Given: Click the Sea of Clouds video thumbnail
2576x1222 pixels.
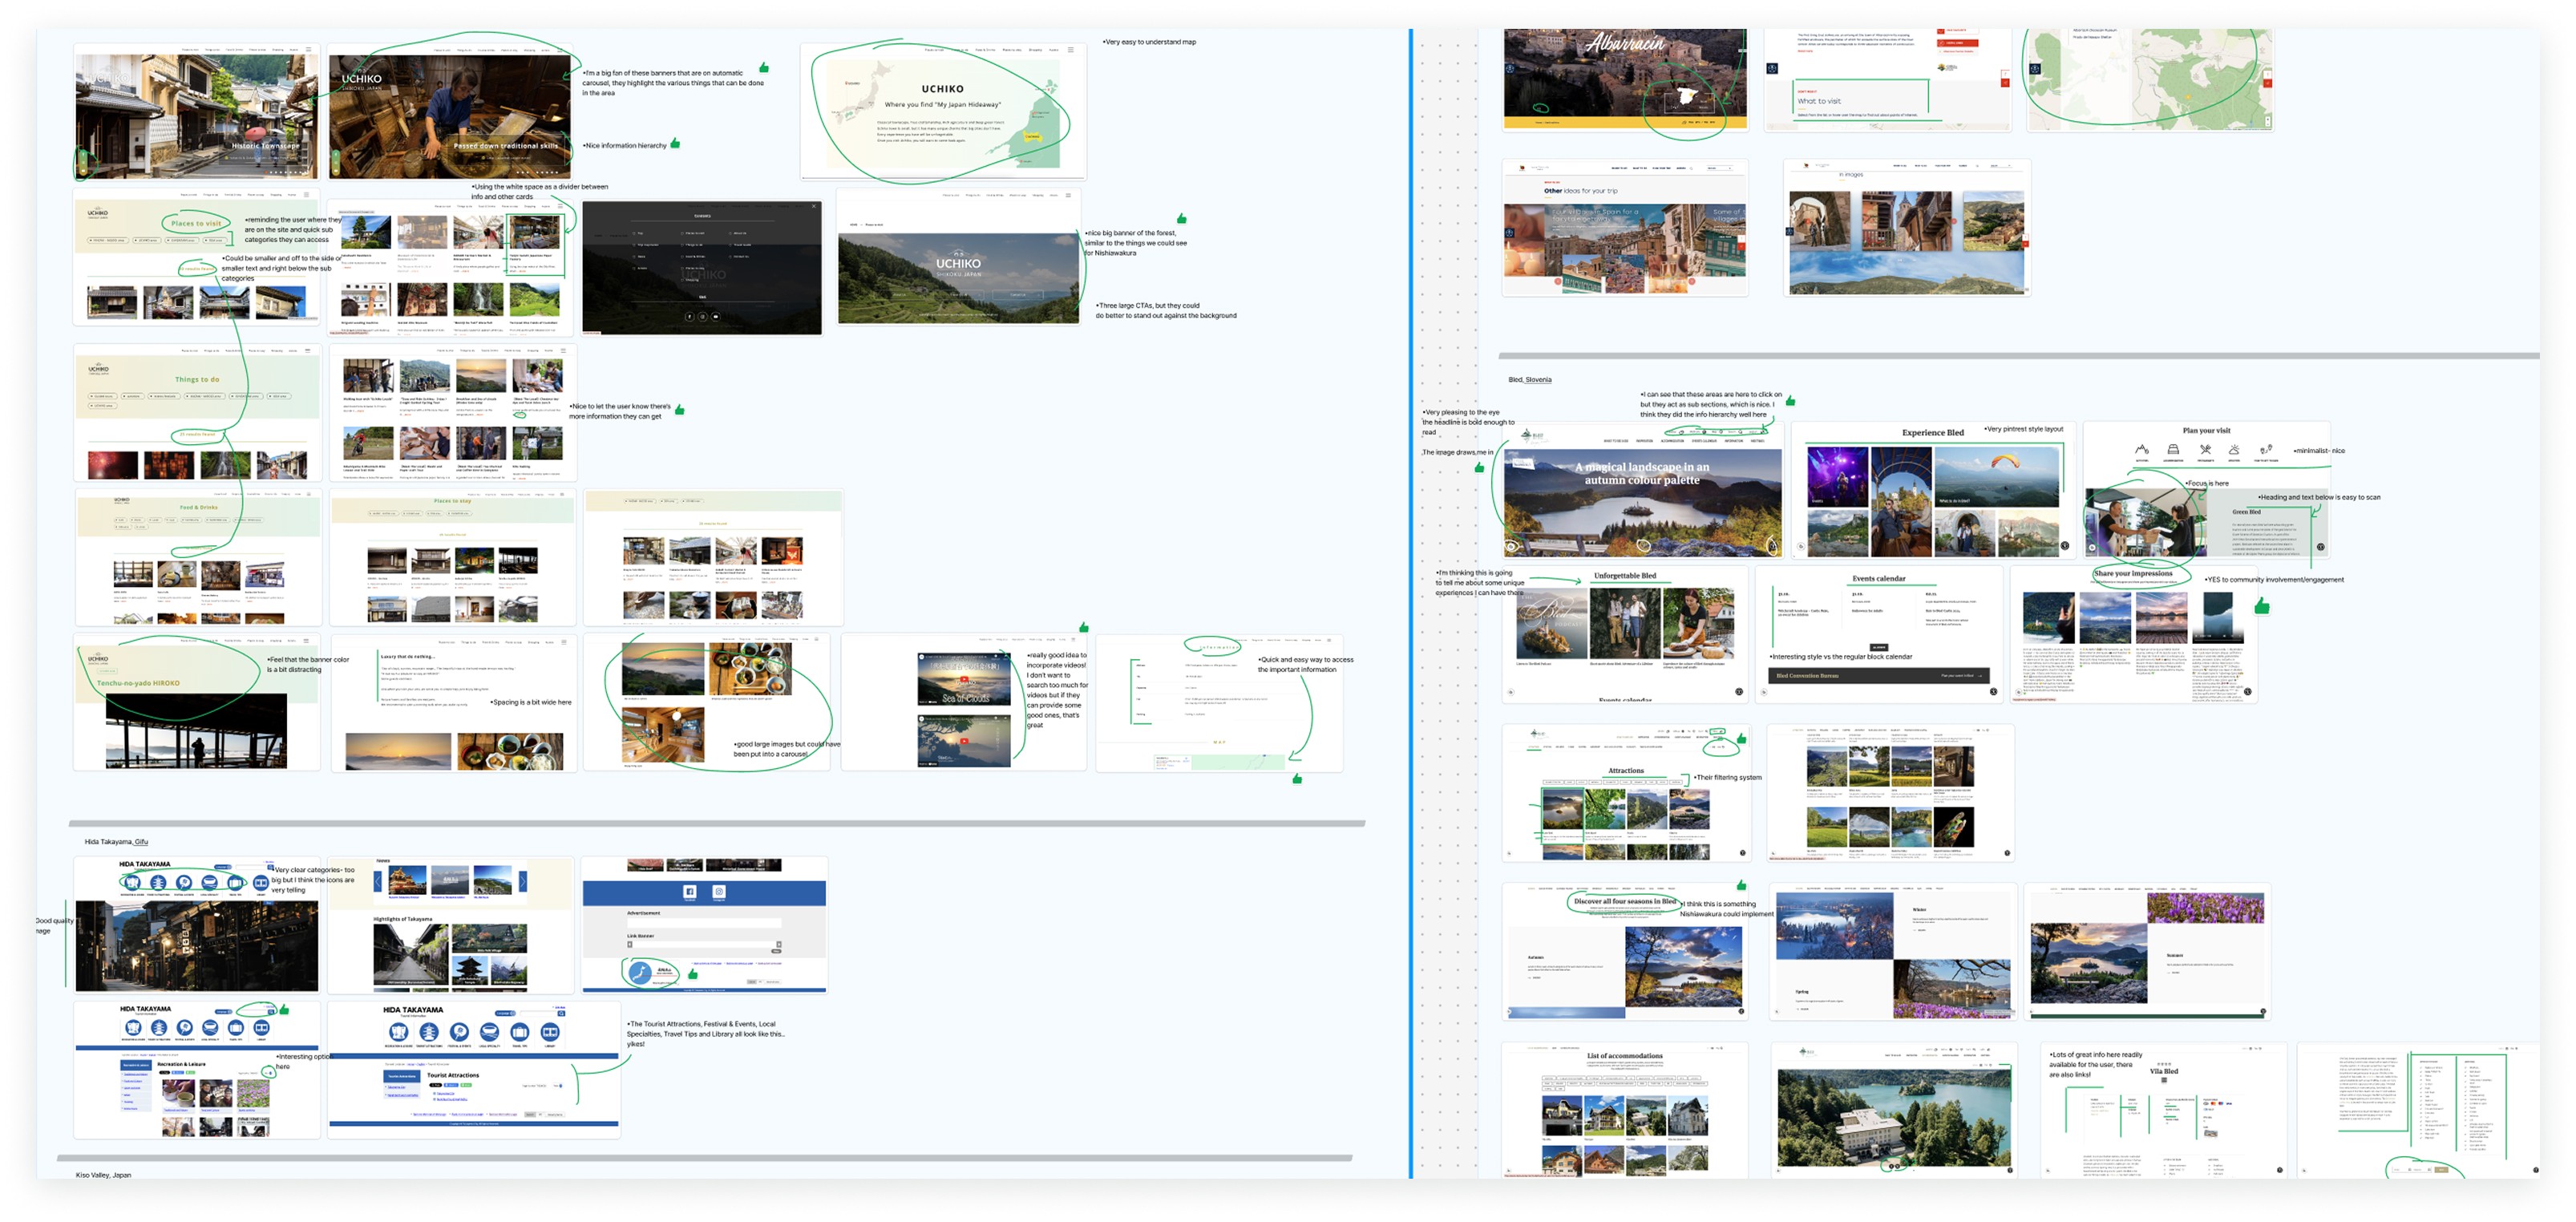Looking at the screenshot, I should click(x=964, y=679).
